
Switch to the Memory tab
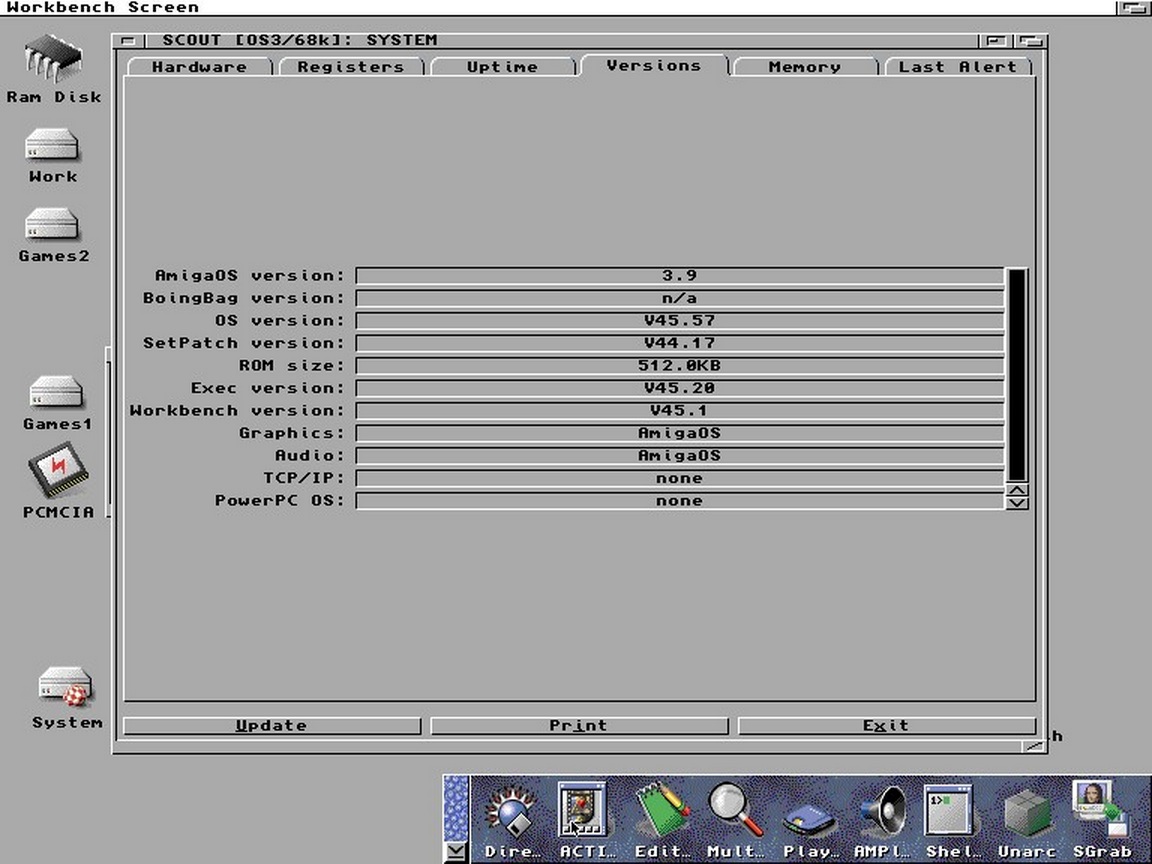tap(805, 67)
